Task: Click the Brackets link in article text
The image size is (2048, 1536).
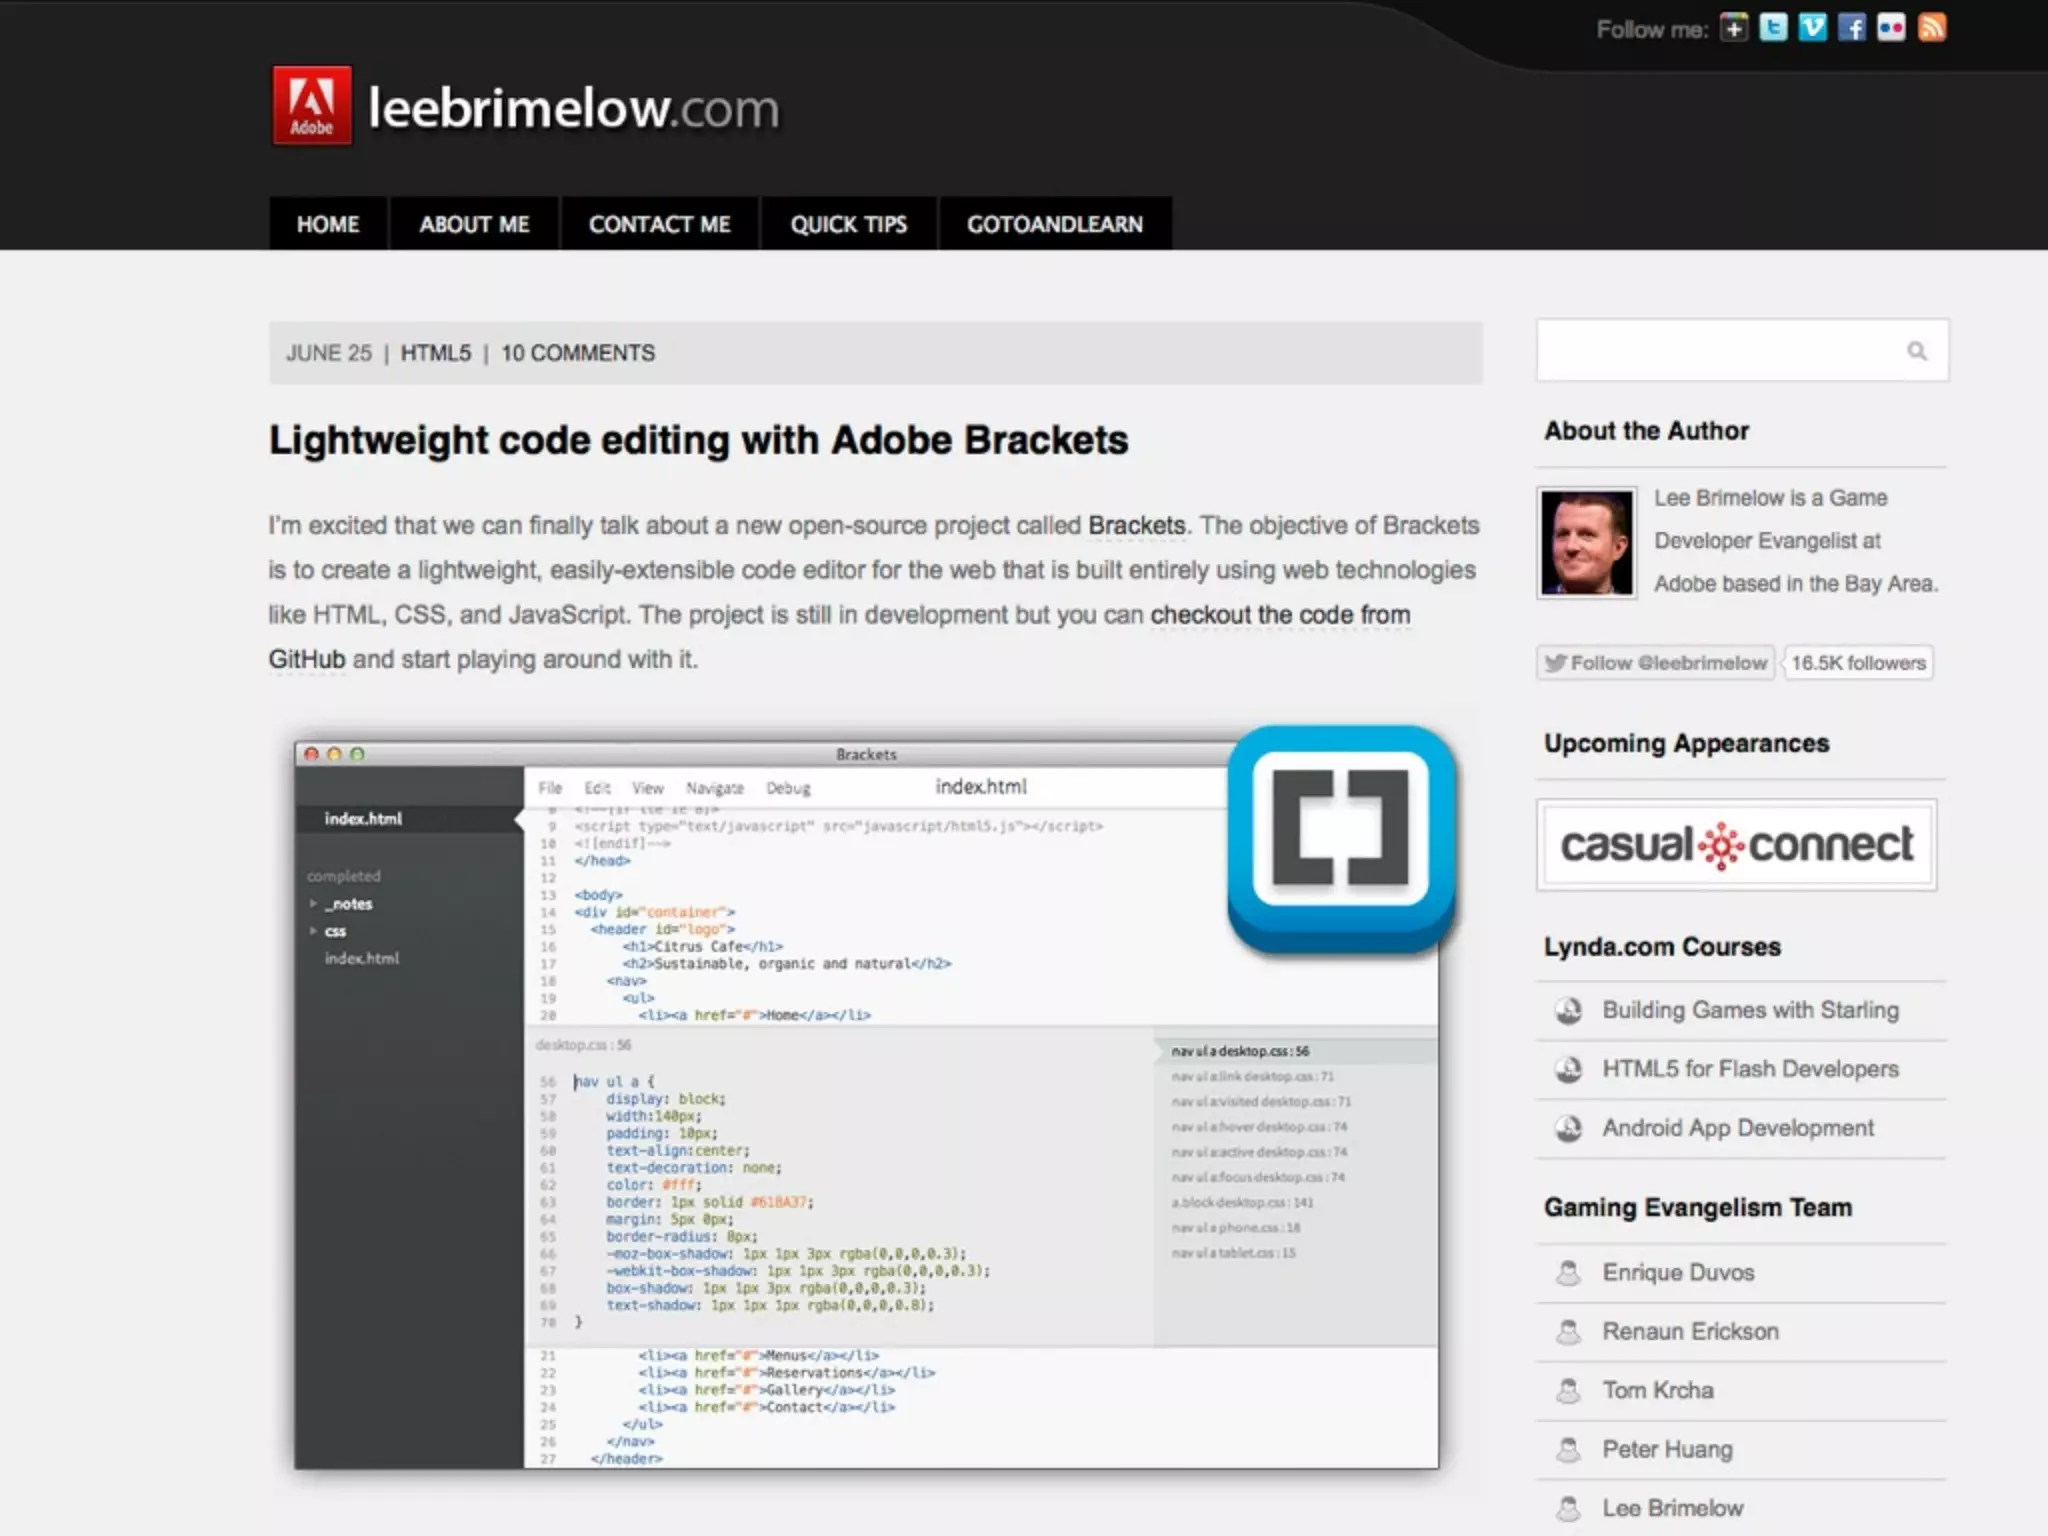Action: 1136,526
